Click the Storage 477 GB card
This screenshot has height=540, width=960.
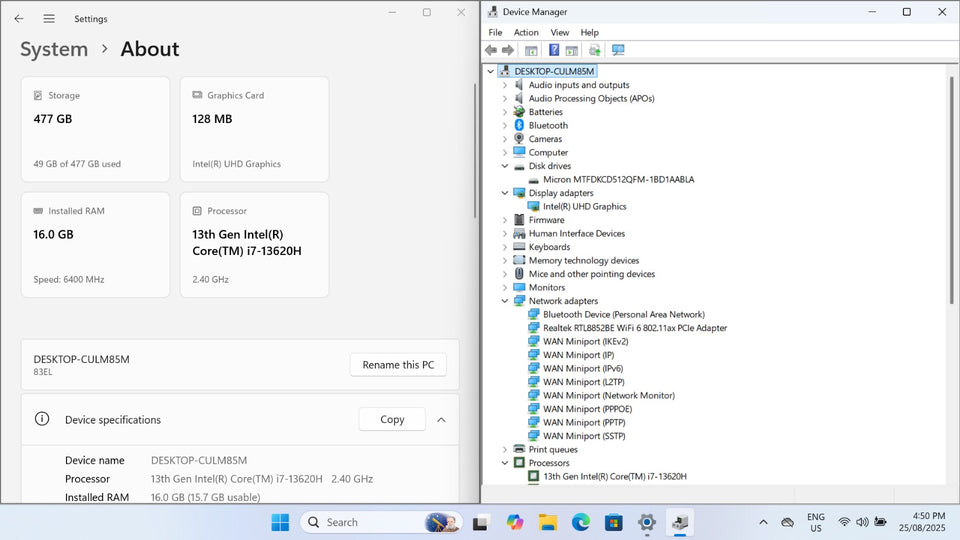[x=96, y=129]
